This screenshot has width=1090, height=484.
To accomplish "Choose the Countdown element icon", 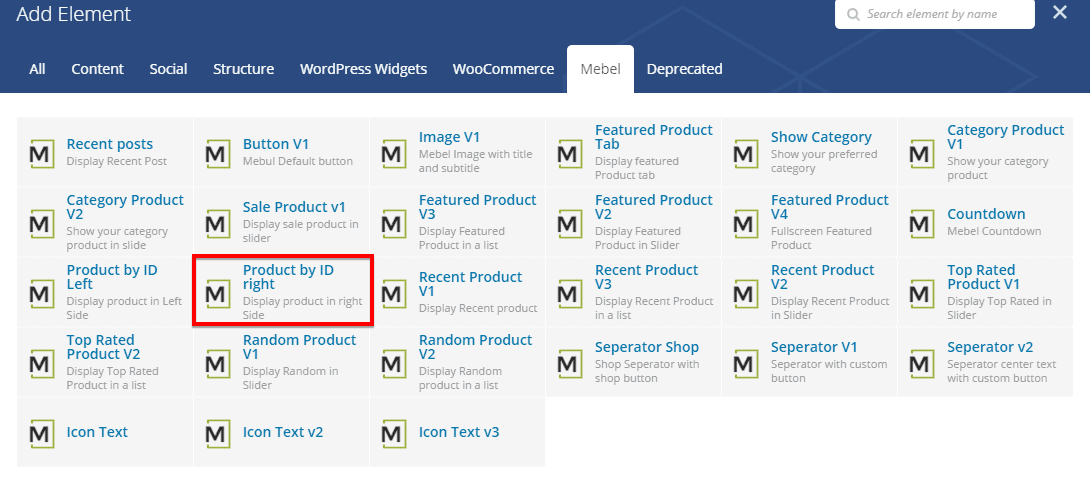I will coord(921,224).
